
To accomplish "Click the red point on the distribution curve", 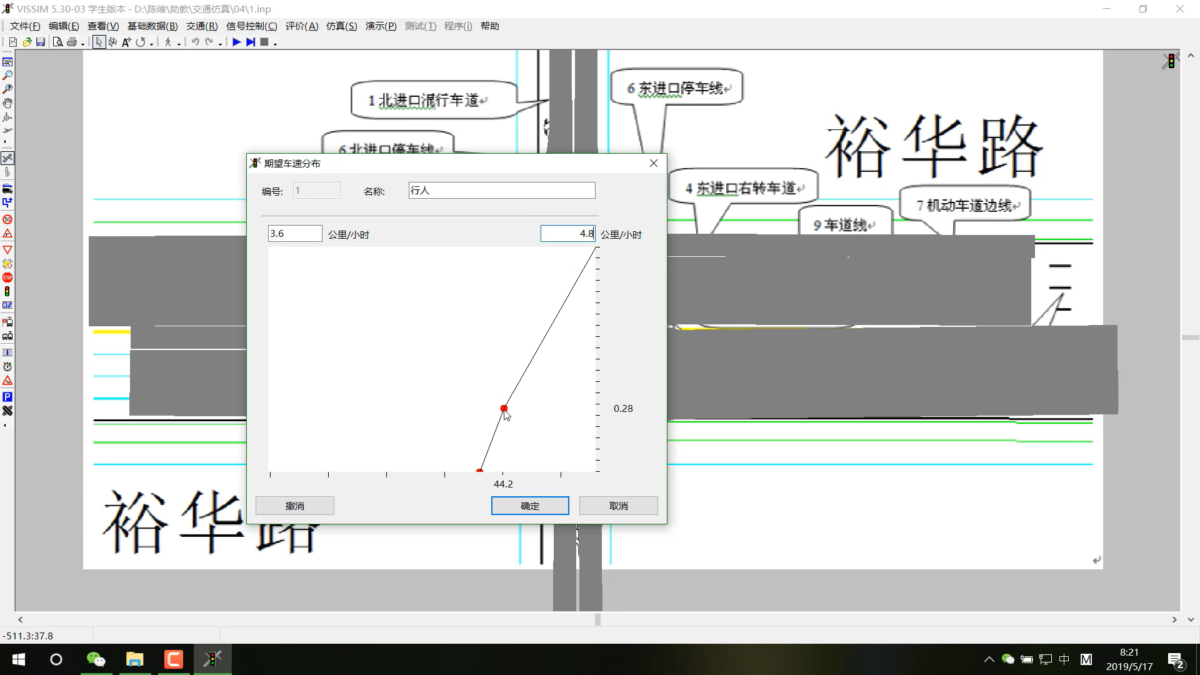I will click(504, 408).
